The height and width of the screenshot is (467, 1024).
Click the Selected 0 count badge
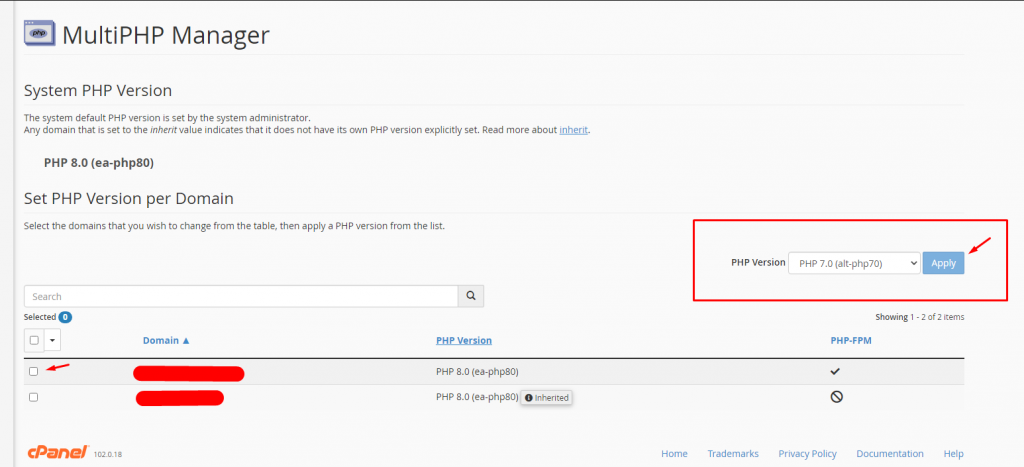click(65, 317)
